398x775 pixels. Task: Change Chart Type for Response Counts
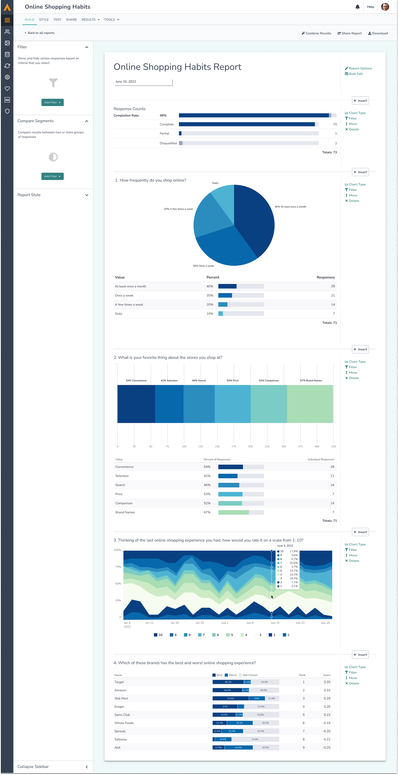click(x=355, y=113)
